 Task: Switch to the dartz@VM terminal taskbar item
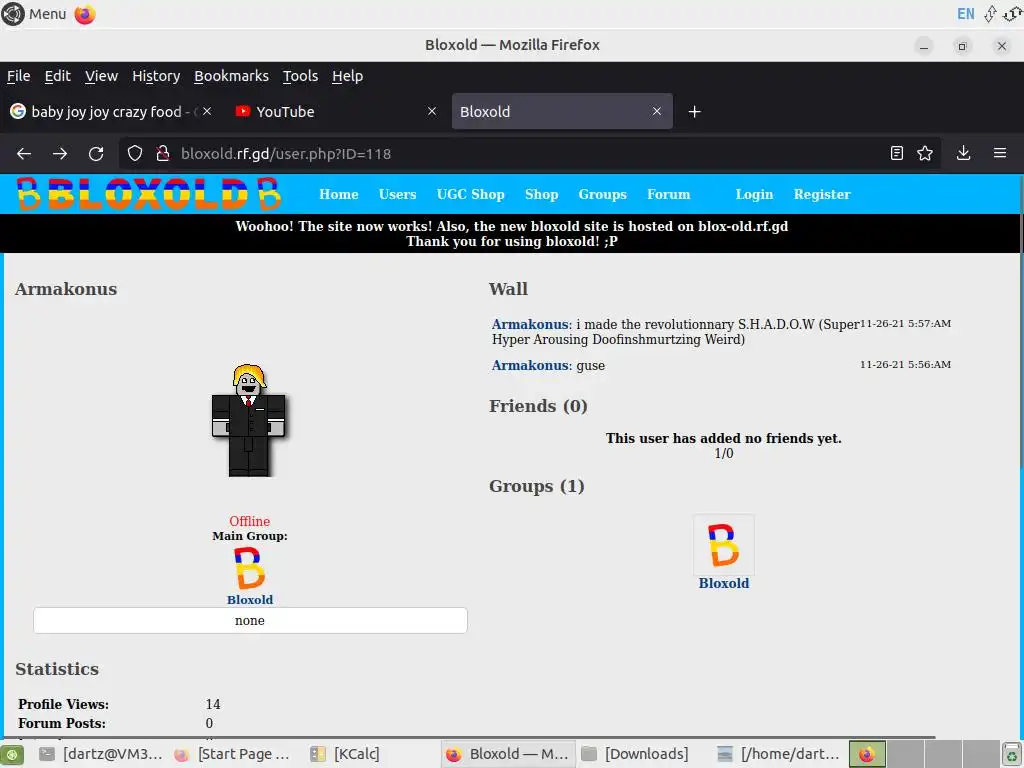(x=101, y=754)
